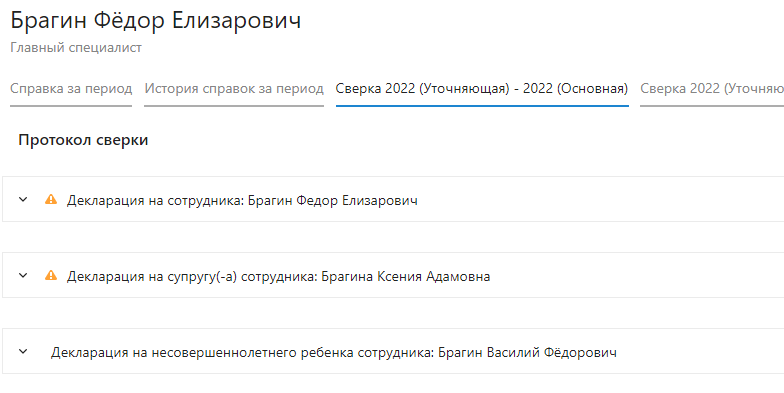
Task: Click the warning icon on Брагина Ксения declaration
Action: pos(51,276)
